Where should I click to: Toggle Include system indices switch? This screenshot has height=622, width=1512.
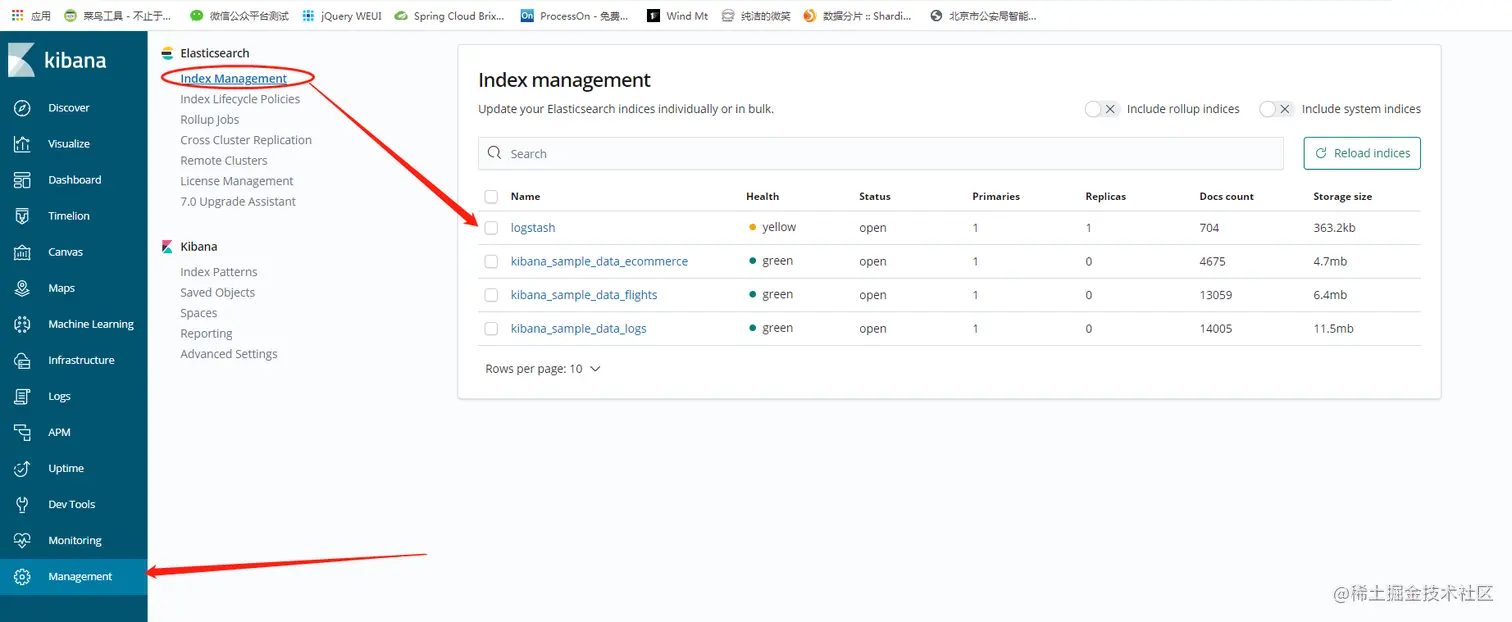[1276, 109]
